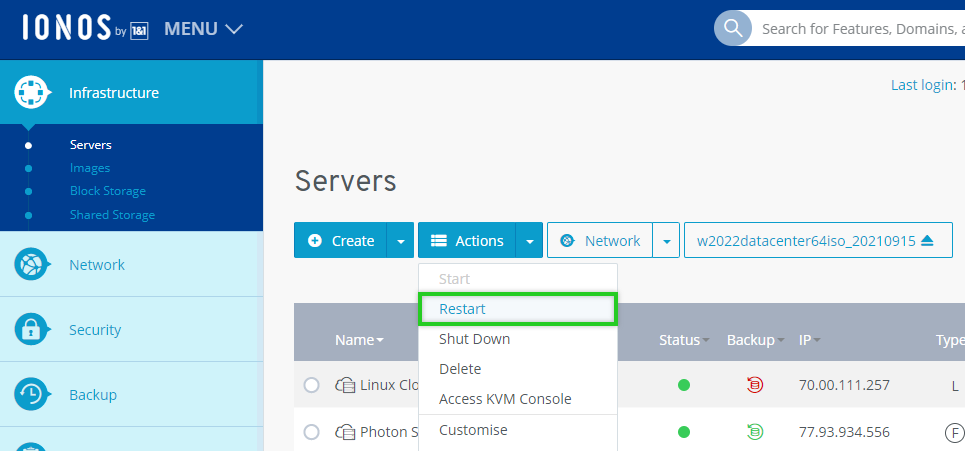Click the Security padlock icon

[x=32, y=330]
